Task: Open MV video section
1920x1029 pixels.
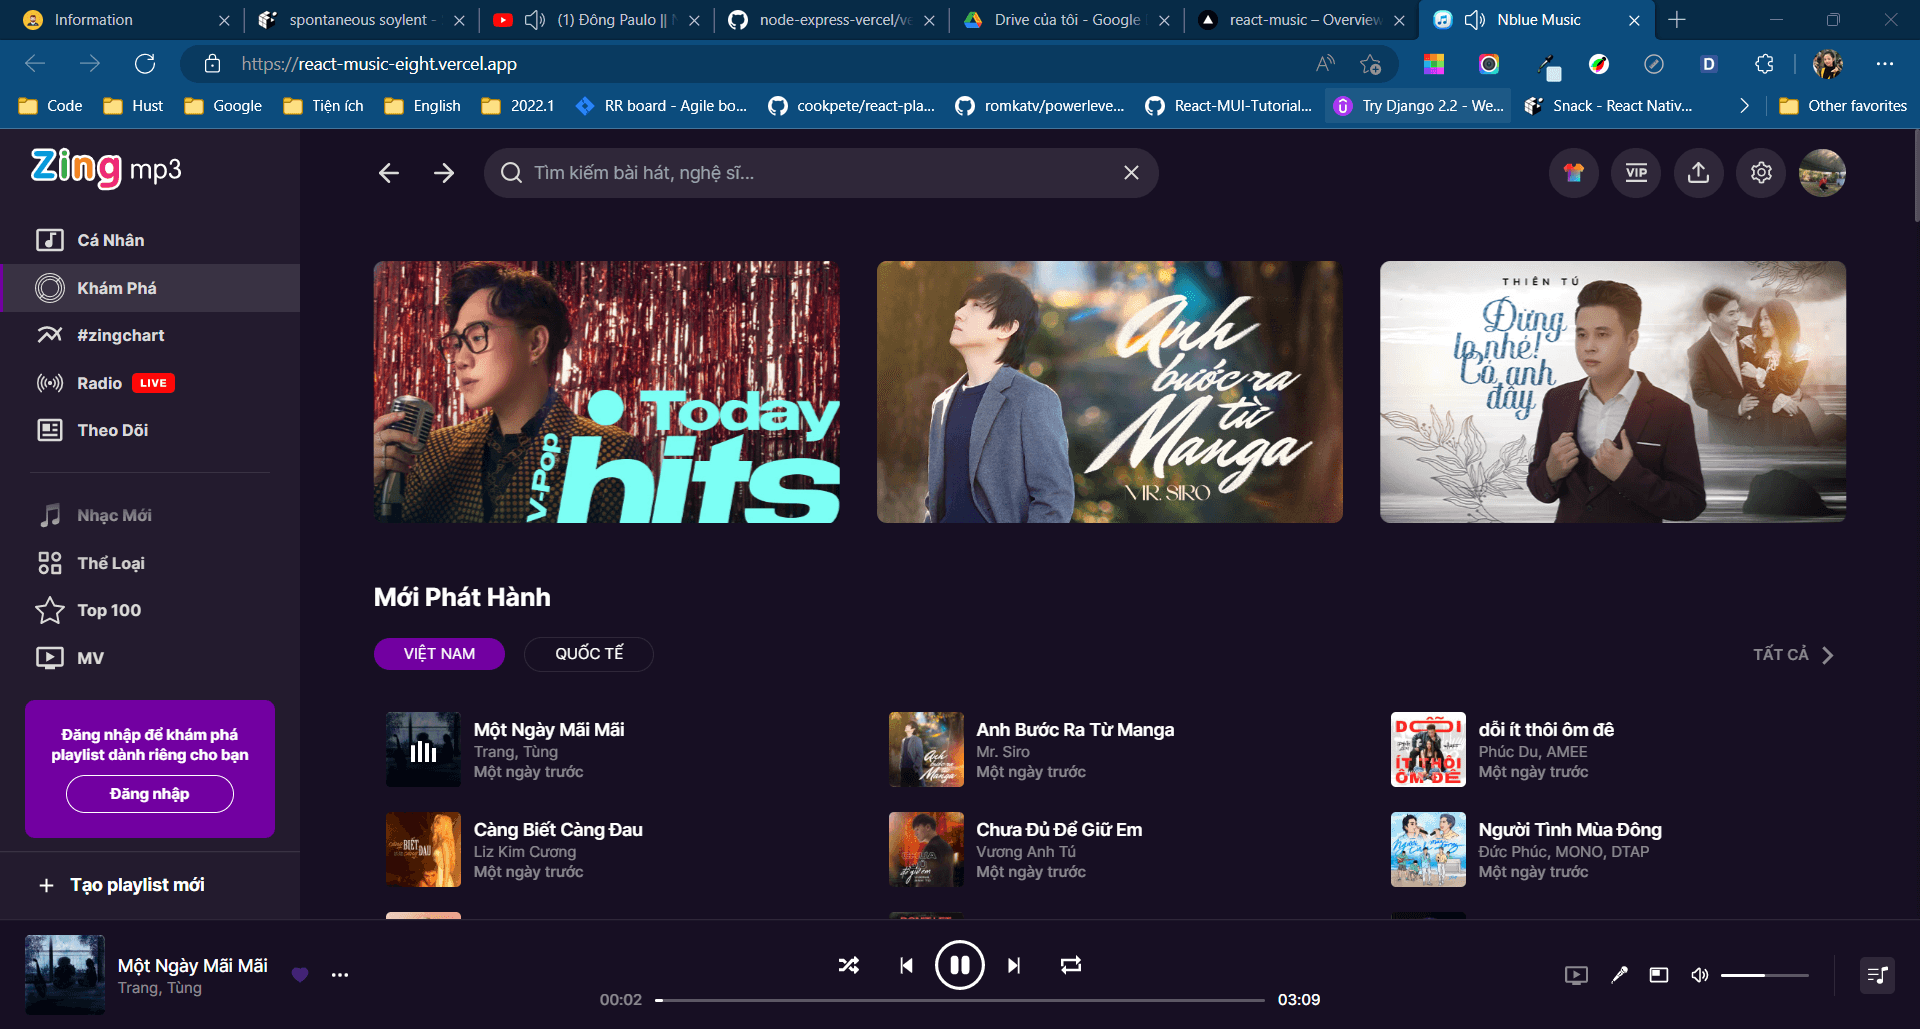Action: pyautogui.click(x=150, y=658)
